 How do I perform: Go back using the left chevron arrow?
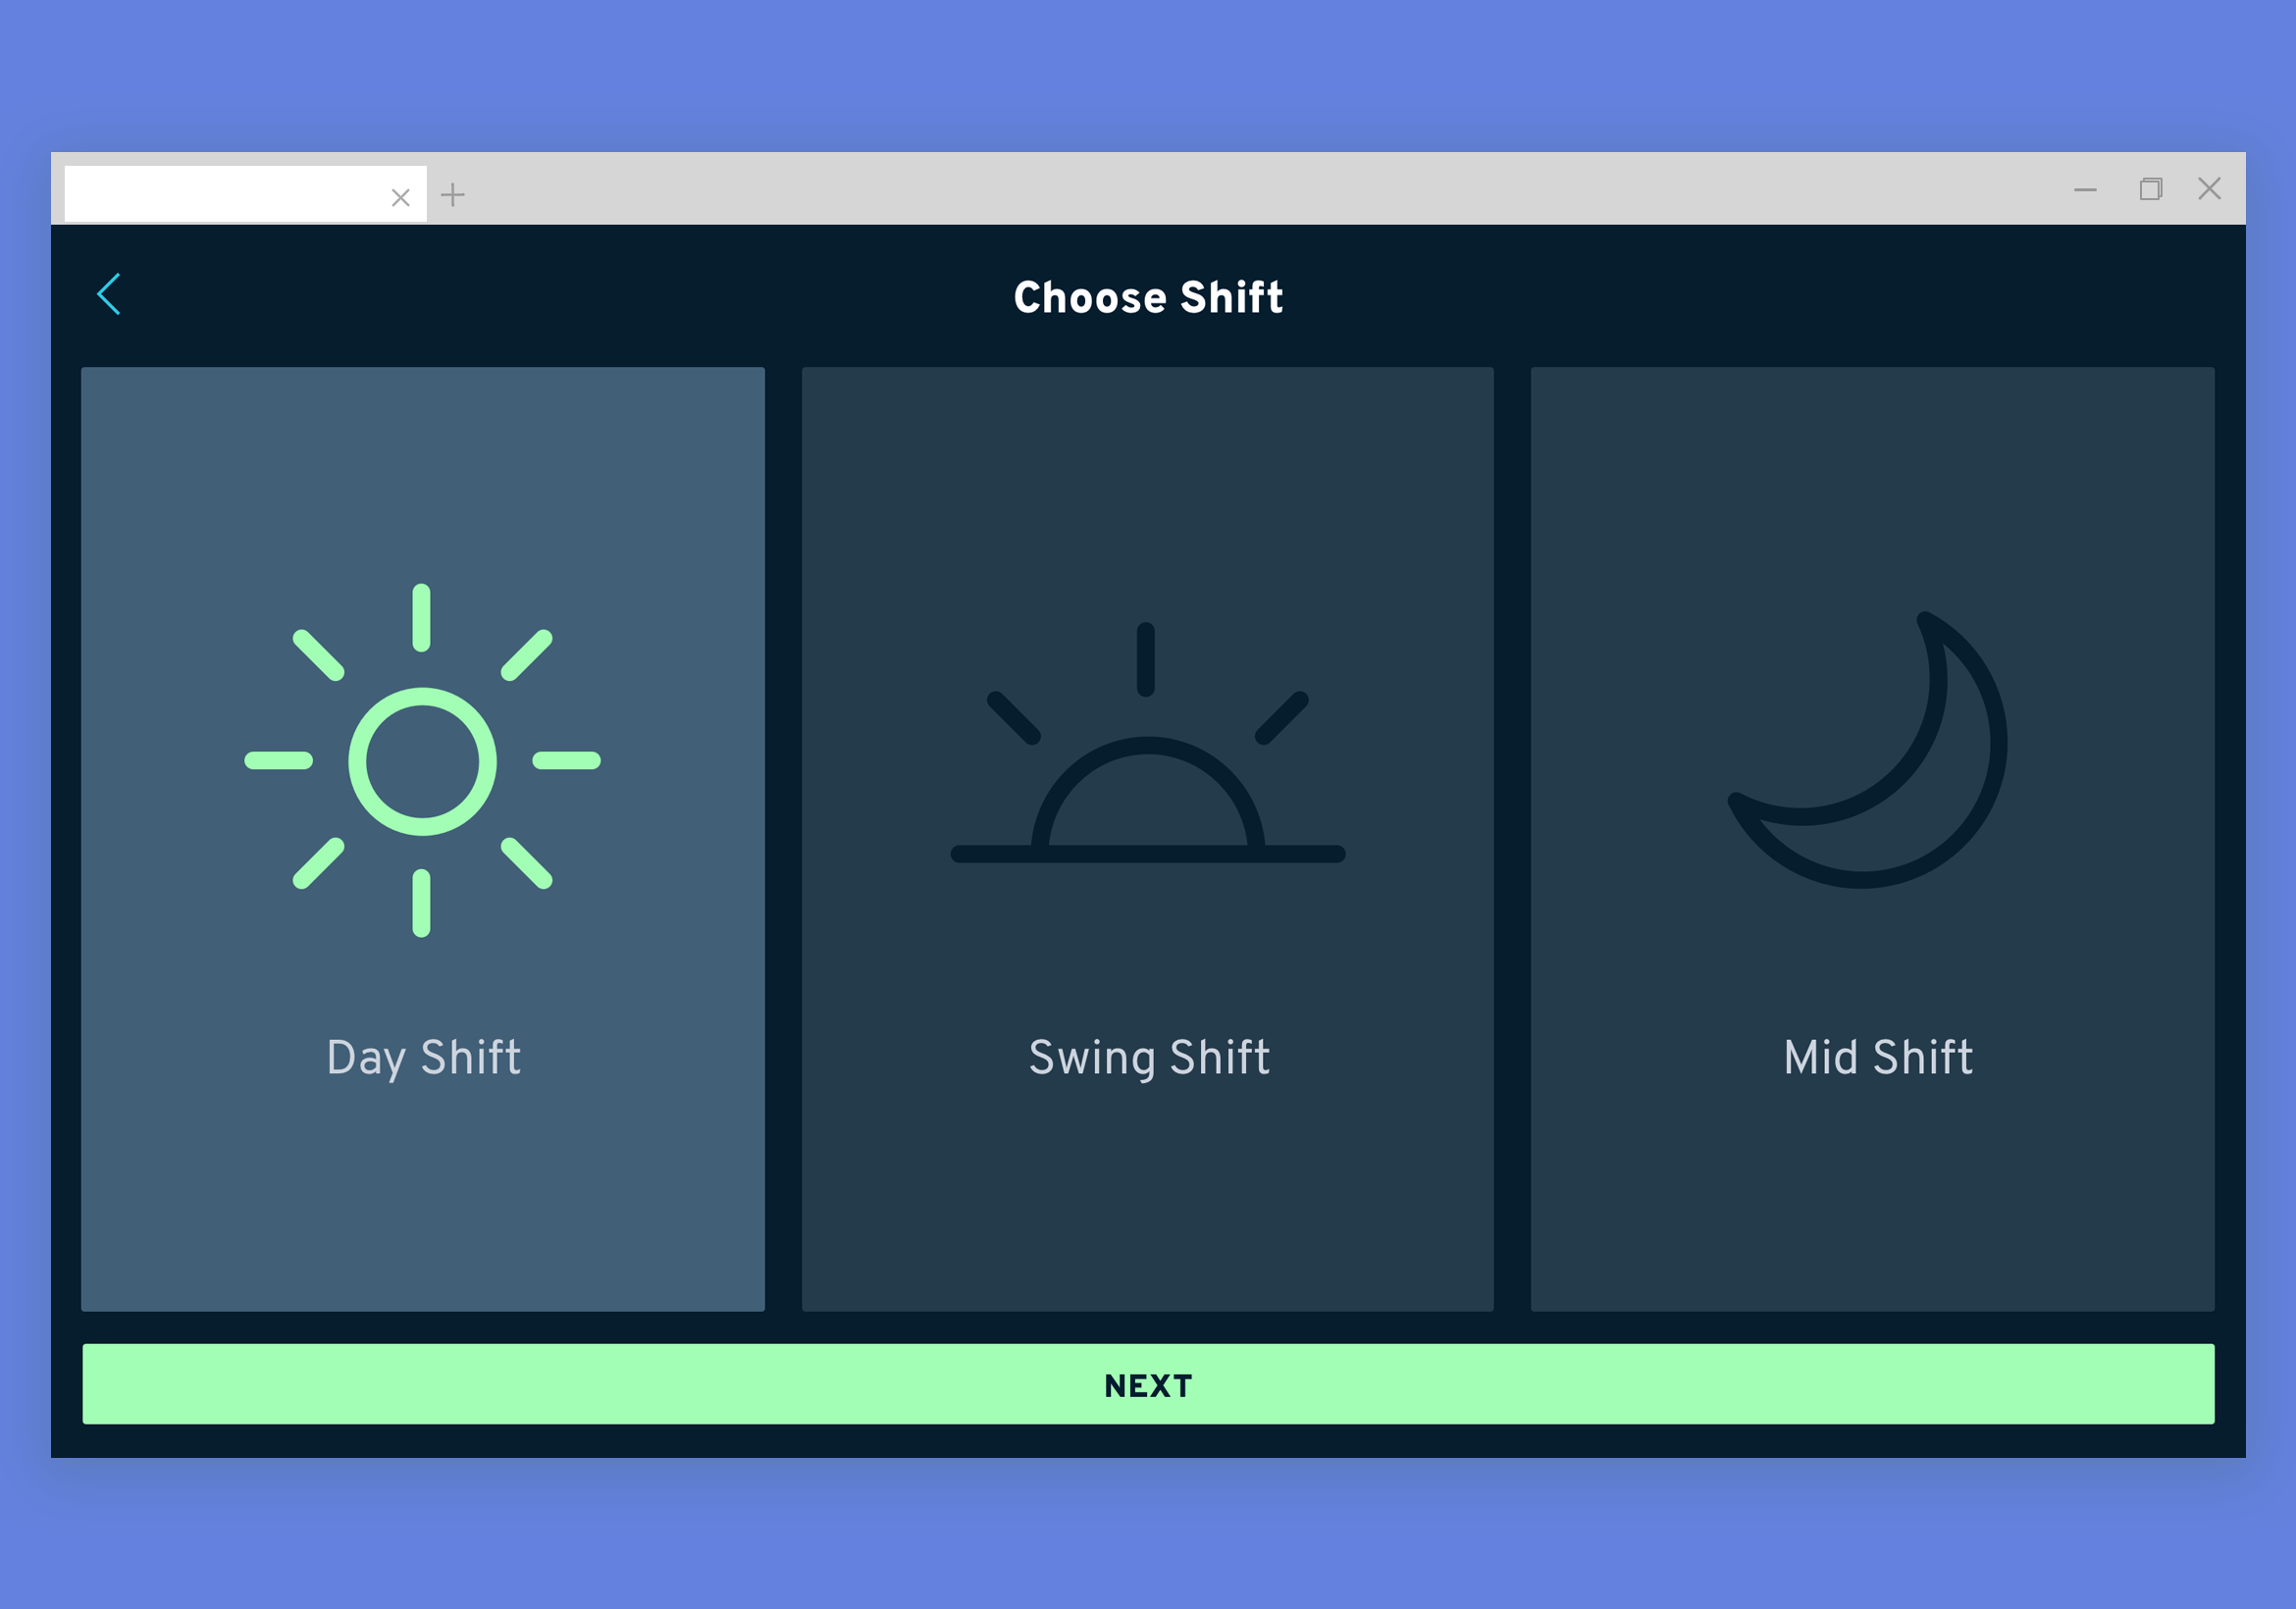pyautogui.click(x=109, y=294)
